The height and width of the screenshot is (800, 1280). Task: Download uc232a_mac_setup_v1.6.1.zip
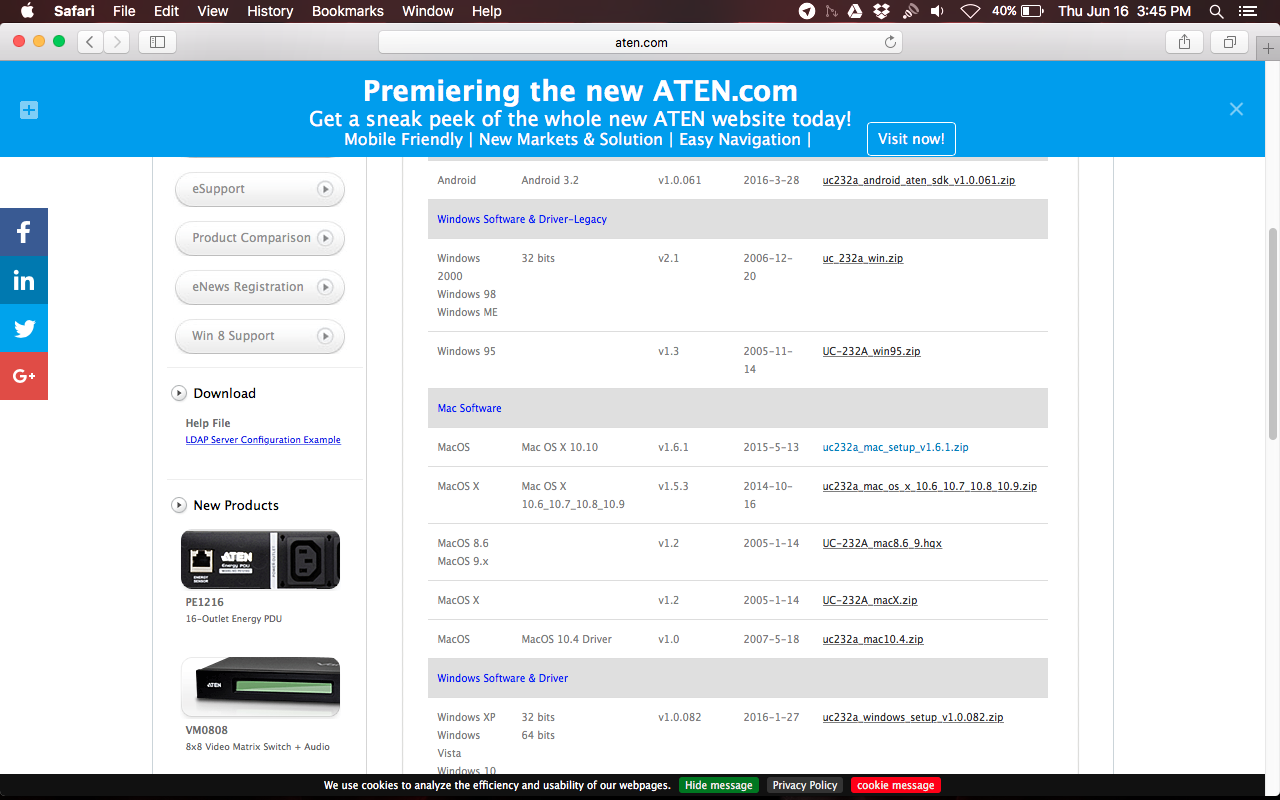(x=895, y=447)
